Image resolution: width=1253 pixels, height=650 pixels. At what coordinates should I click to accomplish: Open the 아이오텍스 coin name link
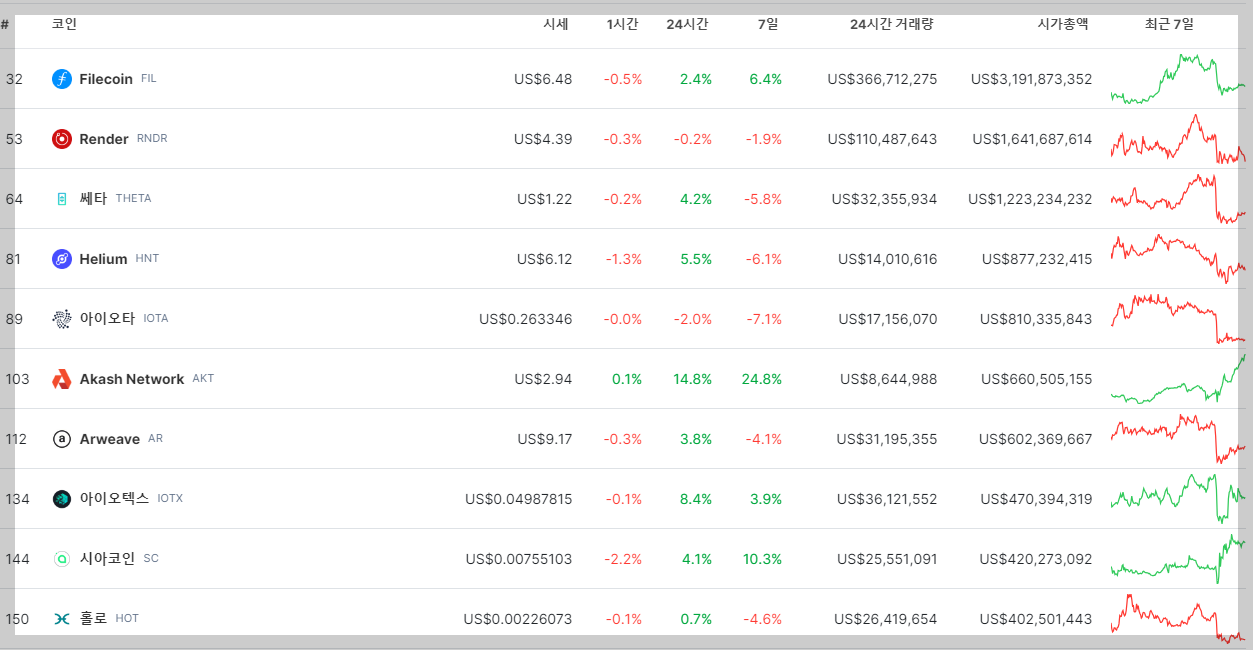click(115, 499)
